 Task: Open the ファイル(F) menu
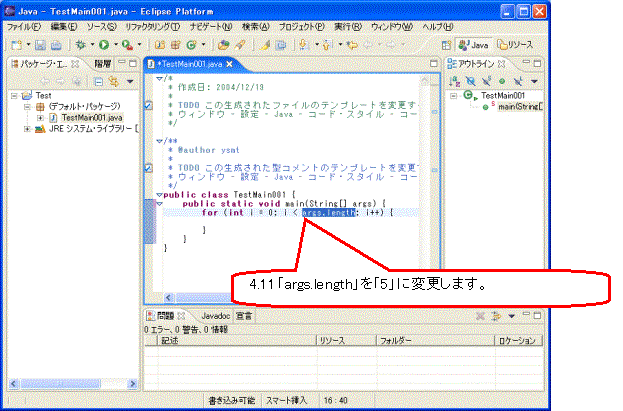point(23,27)
